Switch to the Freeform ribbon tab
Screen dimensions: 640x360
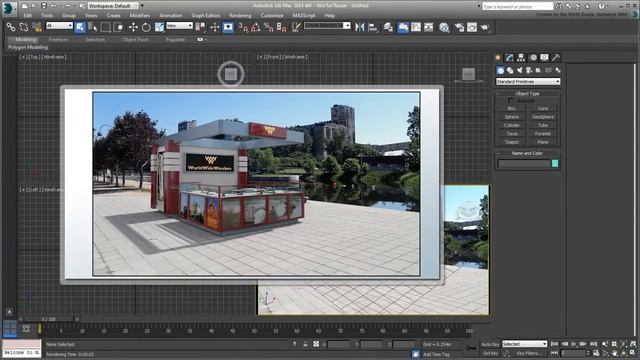58,40
